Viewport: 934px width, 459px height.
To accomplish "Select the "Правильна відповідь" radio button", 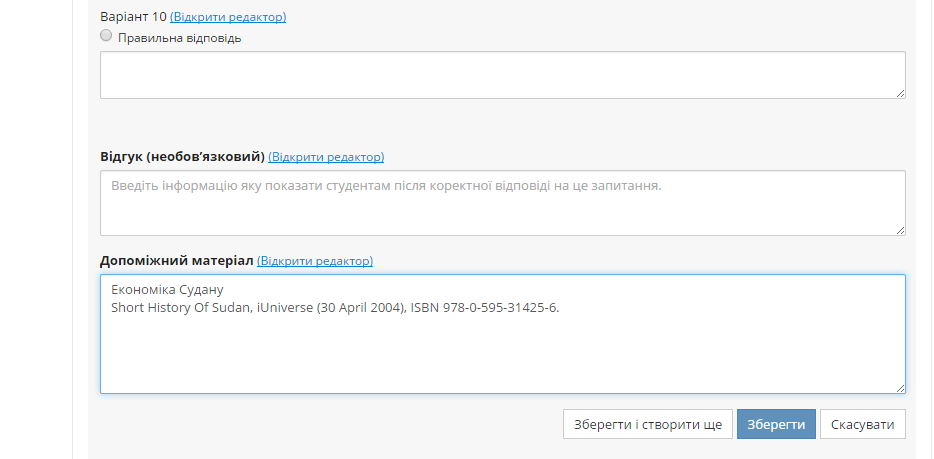I will pos(107,36).
